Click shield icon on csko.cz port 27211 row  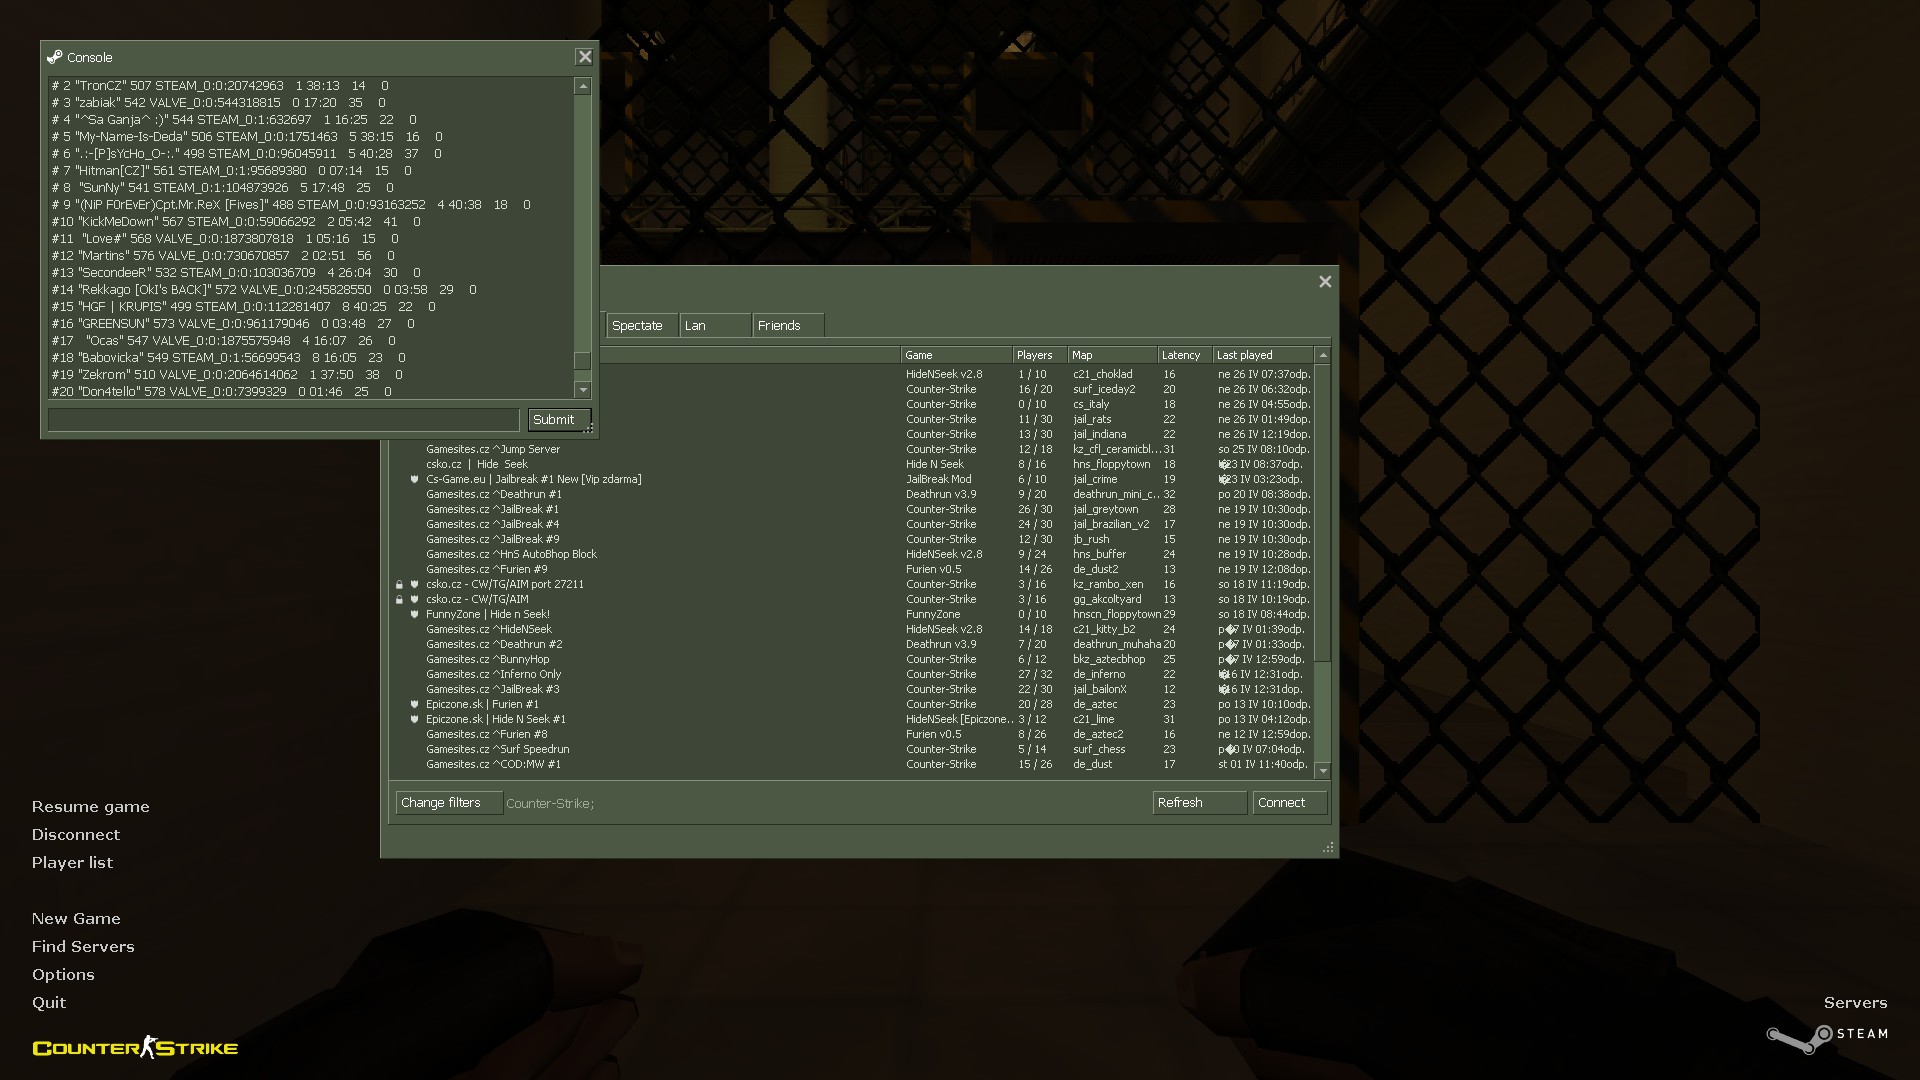point(414,584)
